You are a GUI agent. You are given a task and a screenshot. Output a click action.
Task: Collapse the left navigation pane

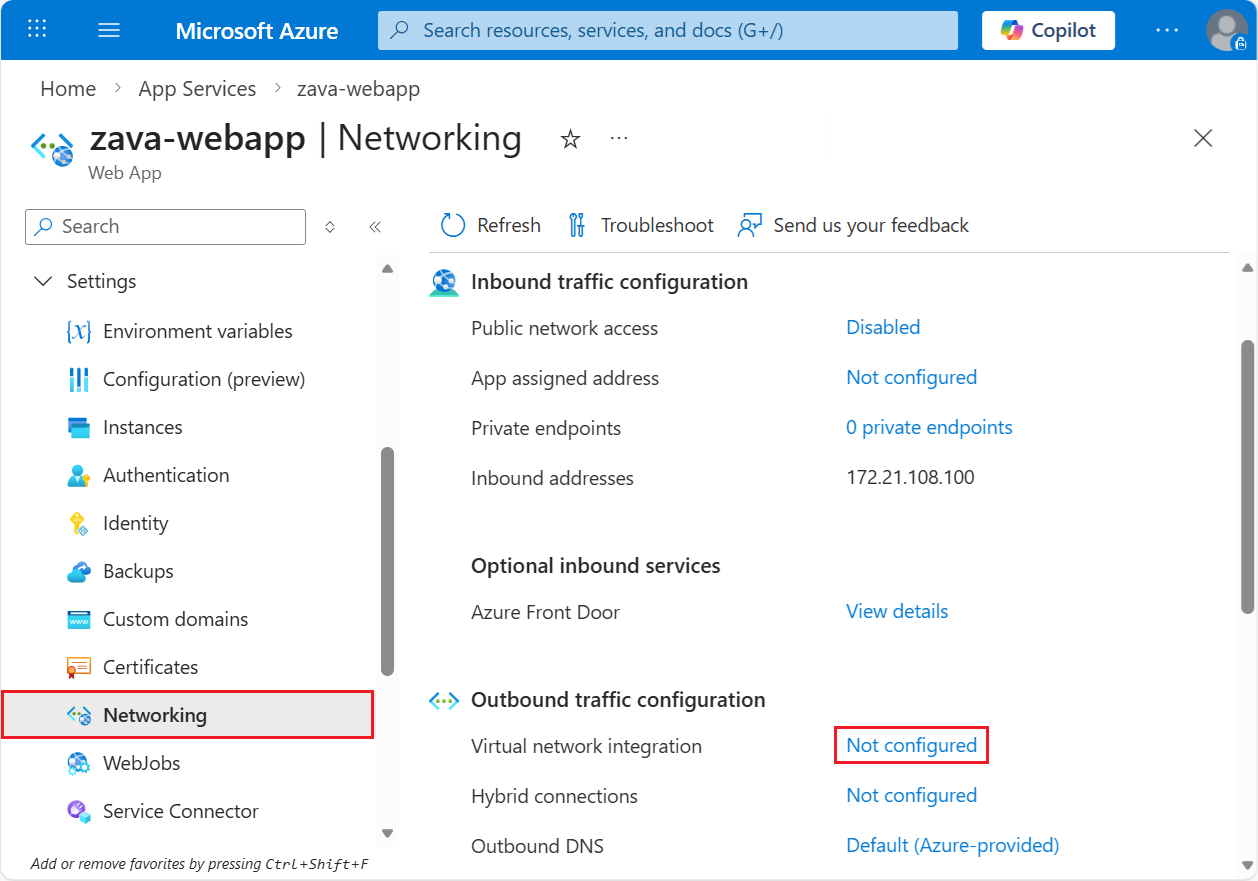[375, 227]
